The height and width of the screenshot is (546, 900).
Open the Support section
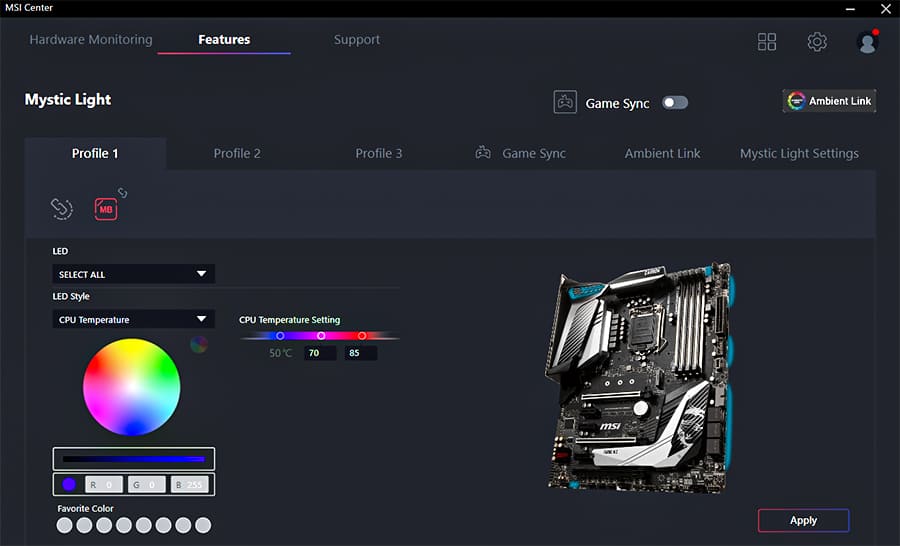coord(357,40)
